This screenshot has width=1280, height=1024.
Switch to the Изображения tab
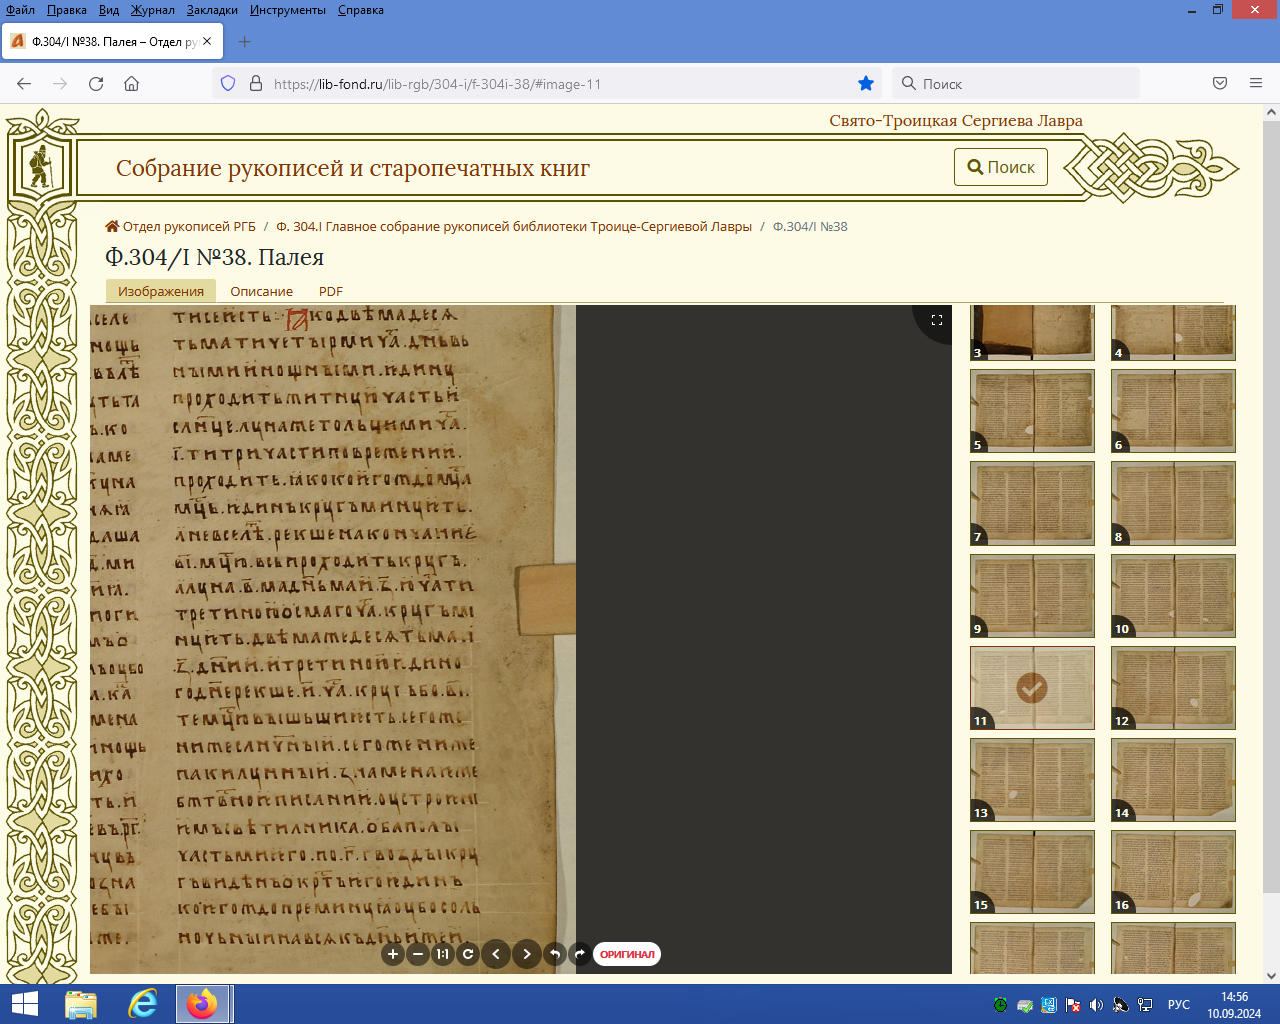point(161,291)
